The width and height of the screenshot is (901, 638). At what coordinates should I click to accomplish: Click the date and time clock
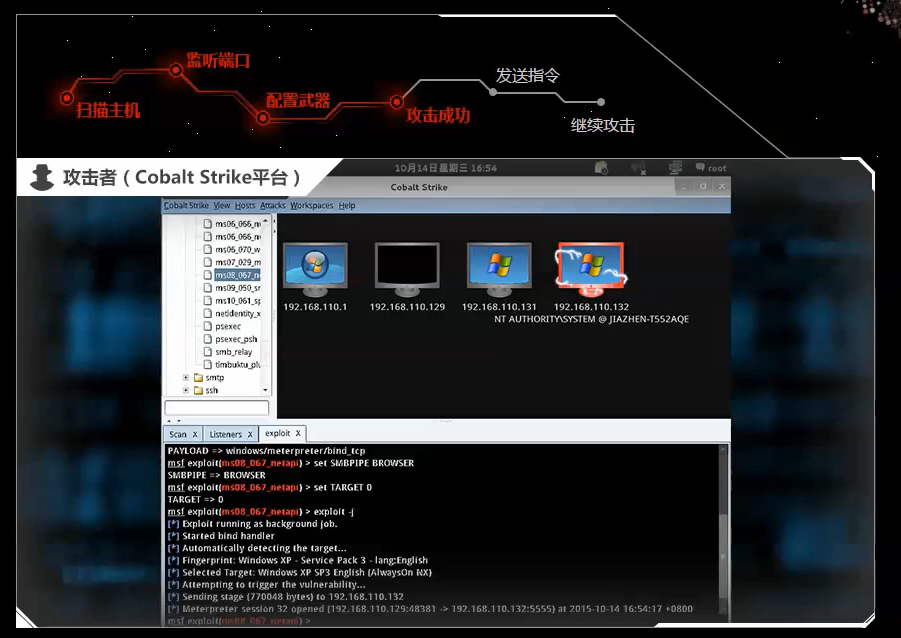(x=445, y=168)
